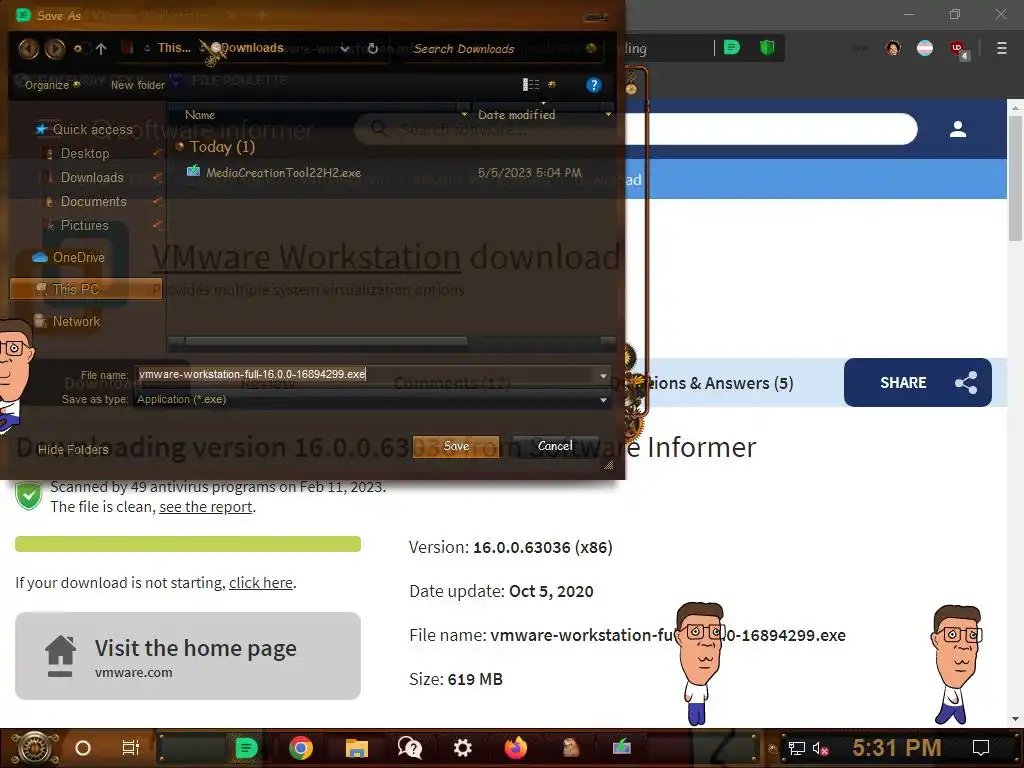Select Quick access in navigation pane

92,129
